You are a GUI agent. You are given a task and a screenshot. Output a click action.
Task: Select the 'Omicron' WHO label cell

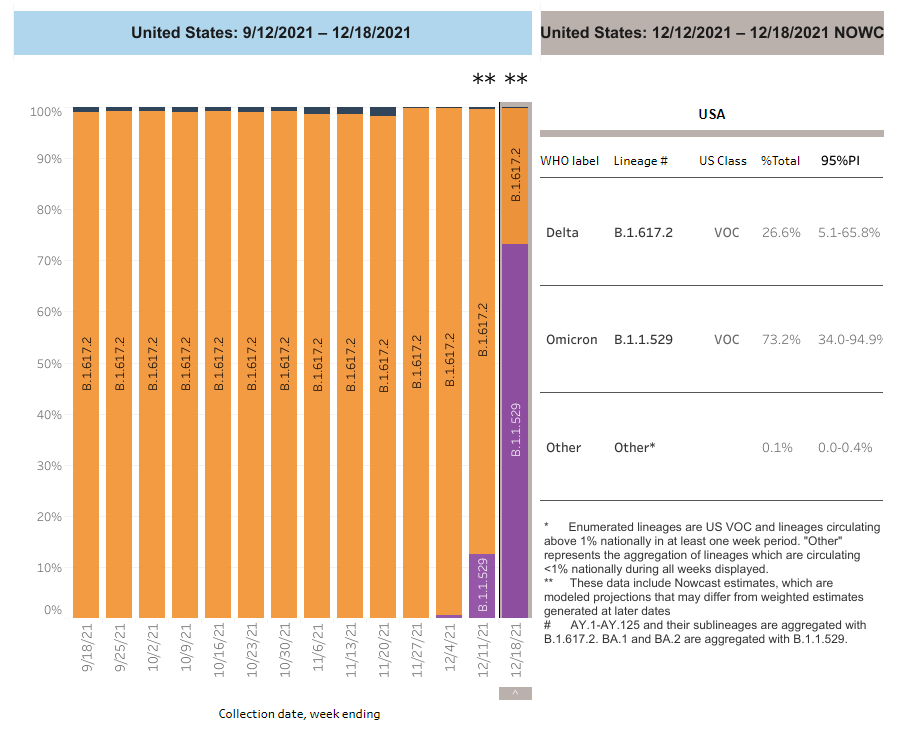pos(571,339)
